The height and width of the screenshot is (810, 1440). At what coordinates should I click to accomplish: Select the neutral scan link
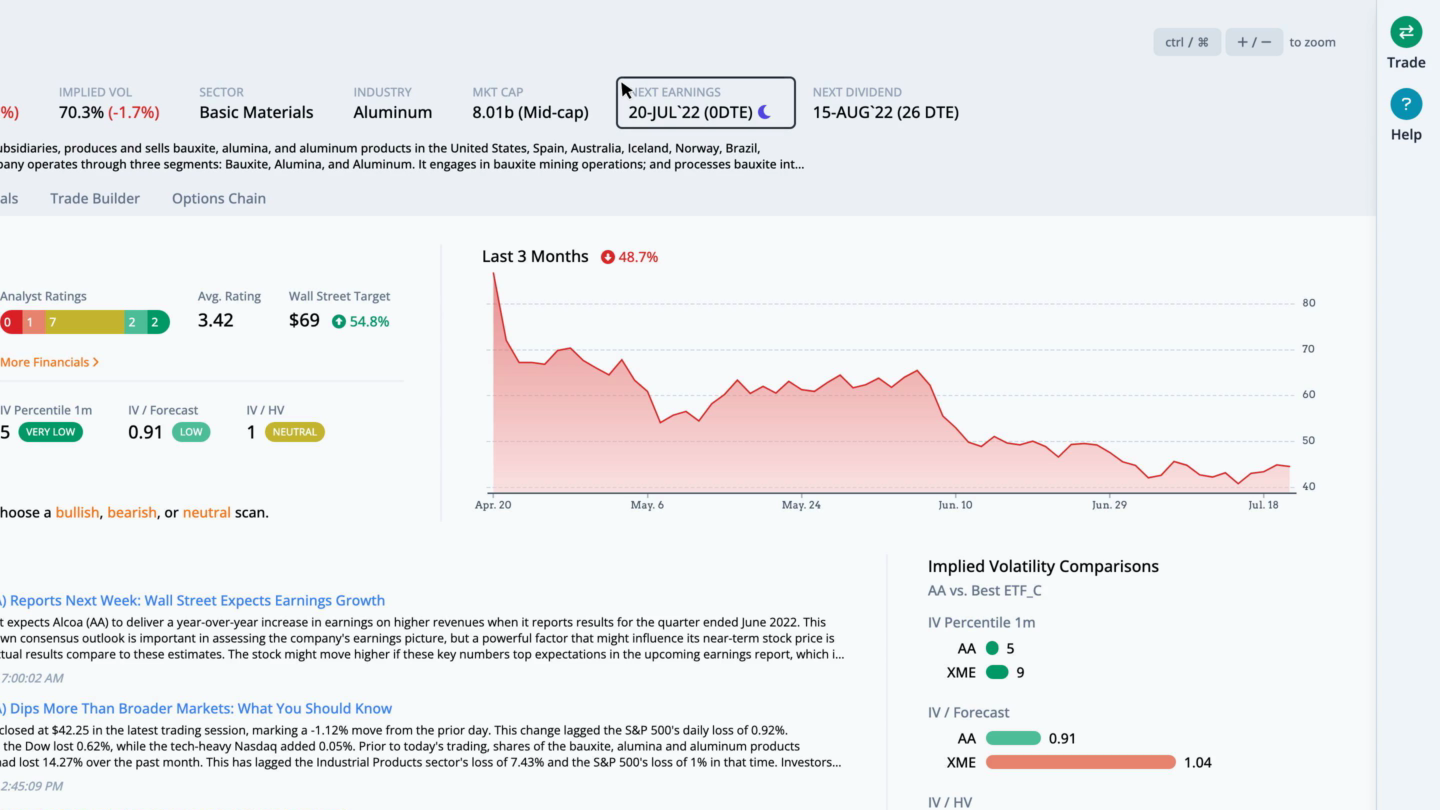tap(207, 512)
